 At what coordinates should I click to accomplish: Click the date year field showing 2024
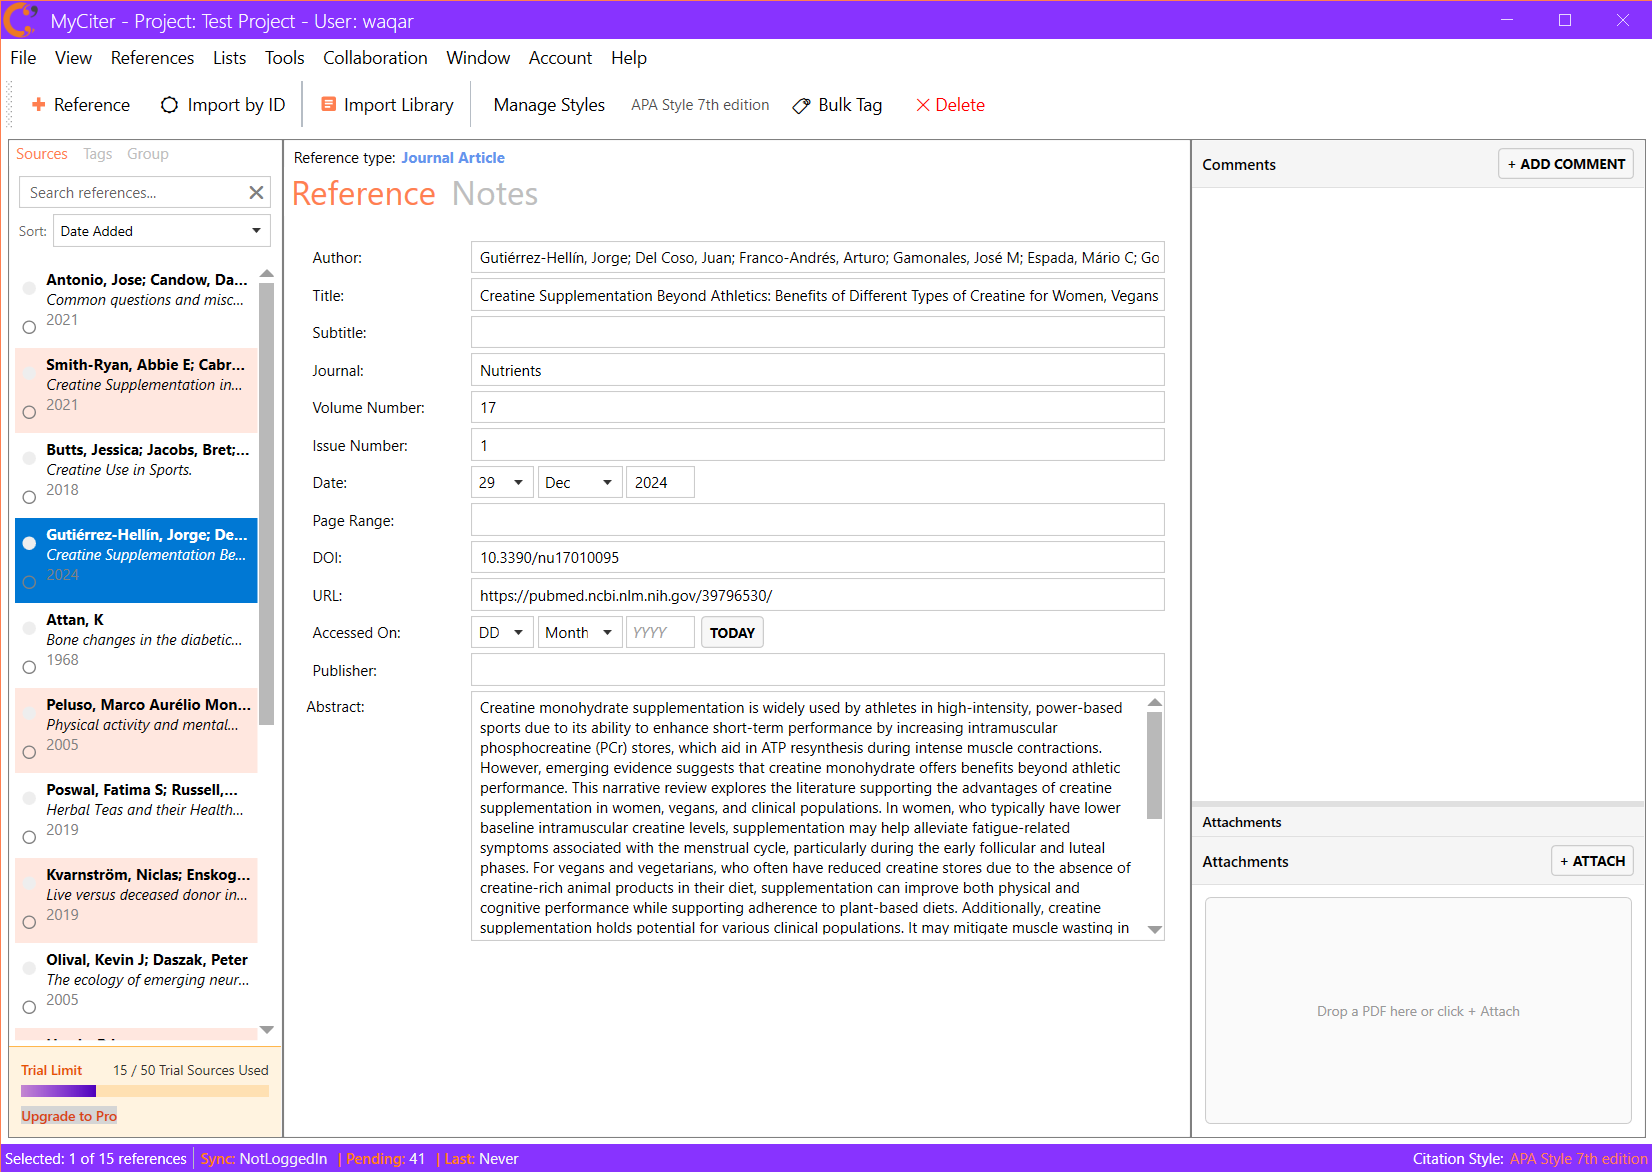click(x=660, y=483)
